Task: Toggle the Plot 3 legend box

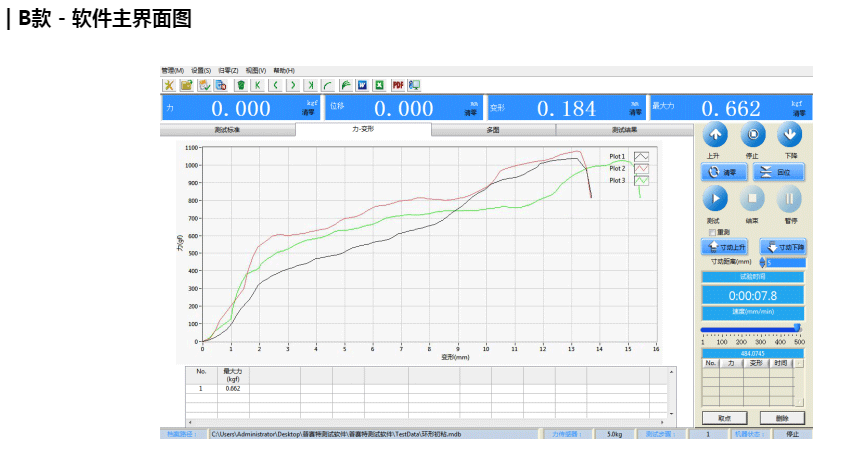Action: pos(641,181)
